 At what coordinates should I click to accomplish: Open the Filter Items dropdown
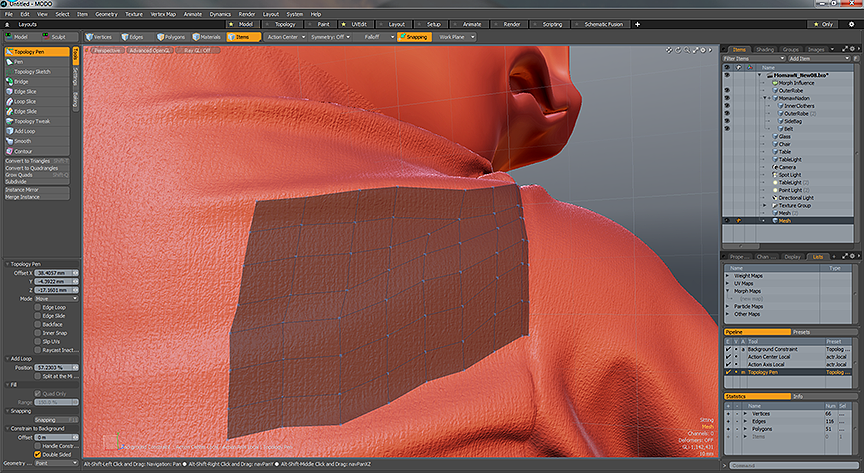point(754,58)
